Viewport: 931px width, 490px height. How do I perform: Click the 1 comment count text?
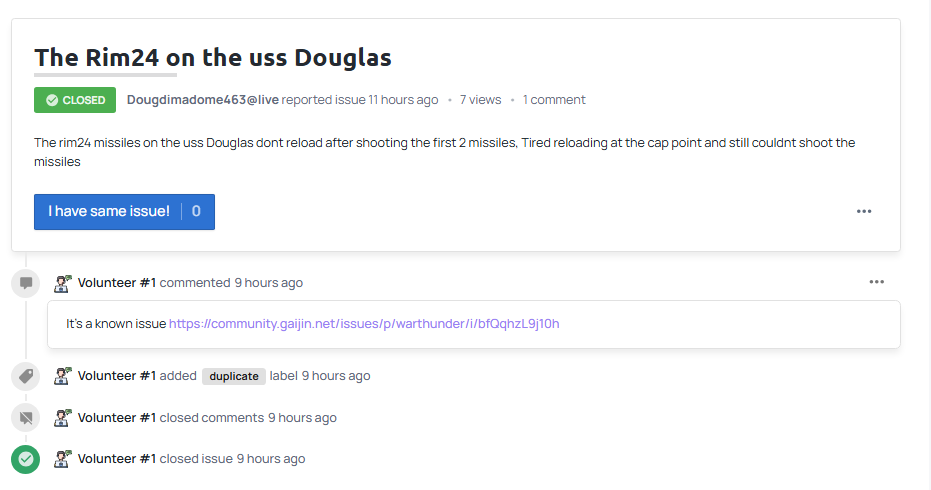pos(554,100)
